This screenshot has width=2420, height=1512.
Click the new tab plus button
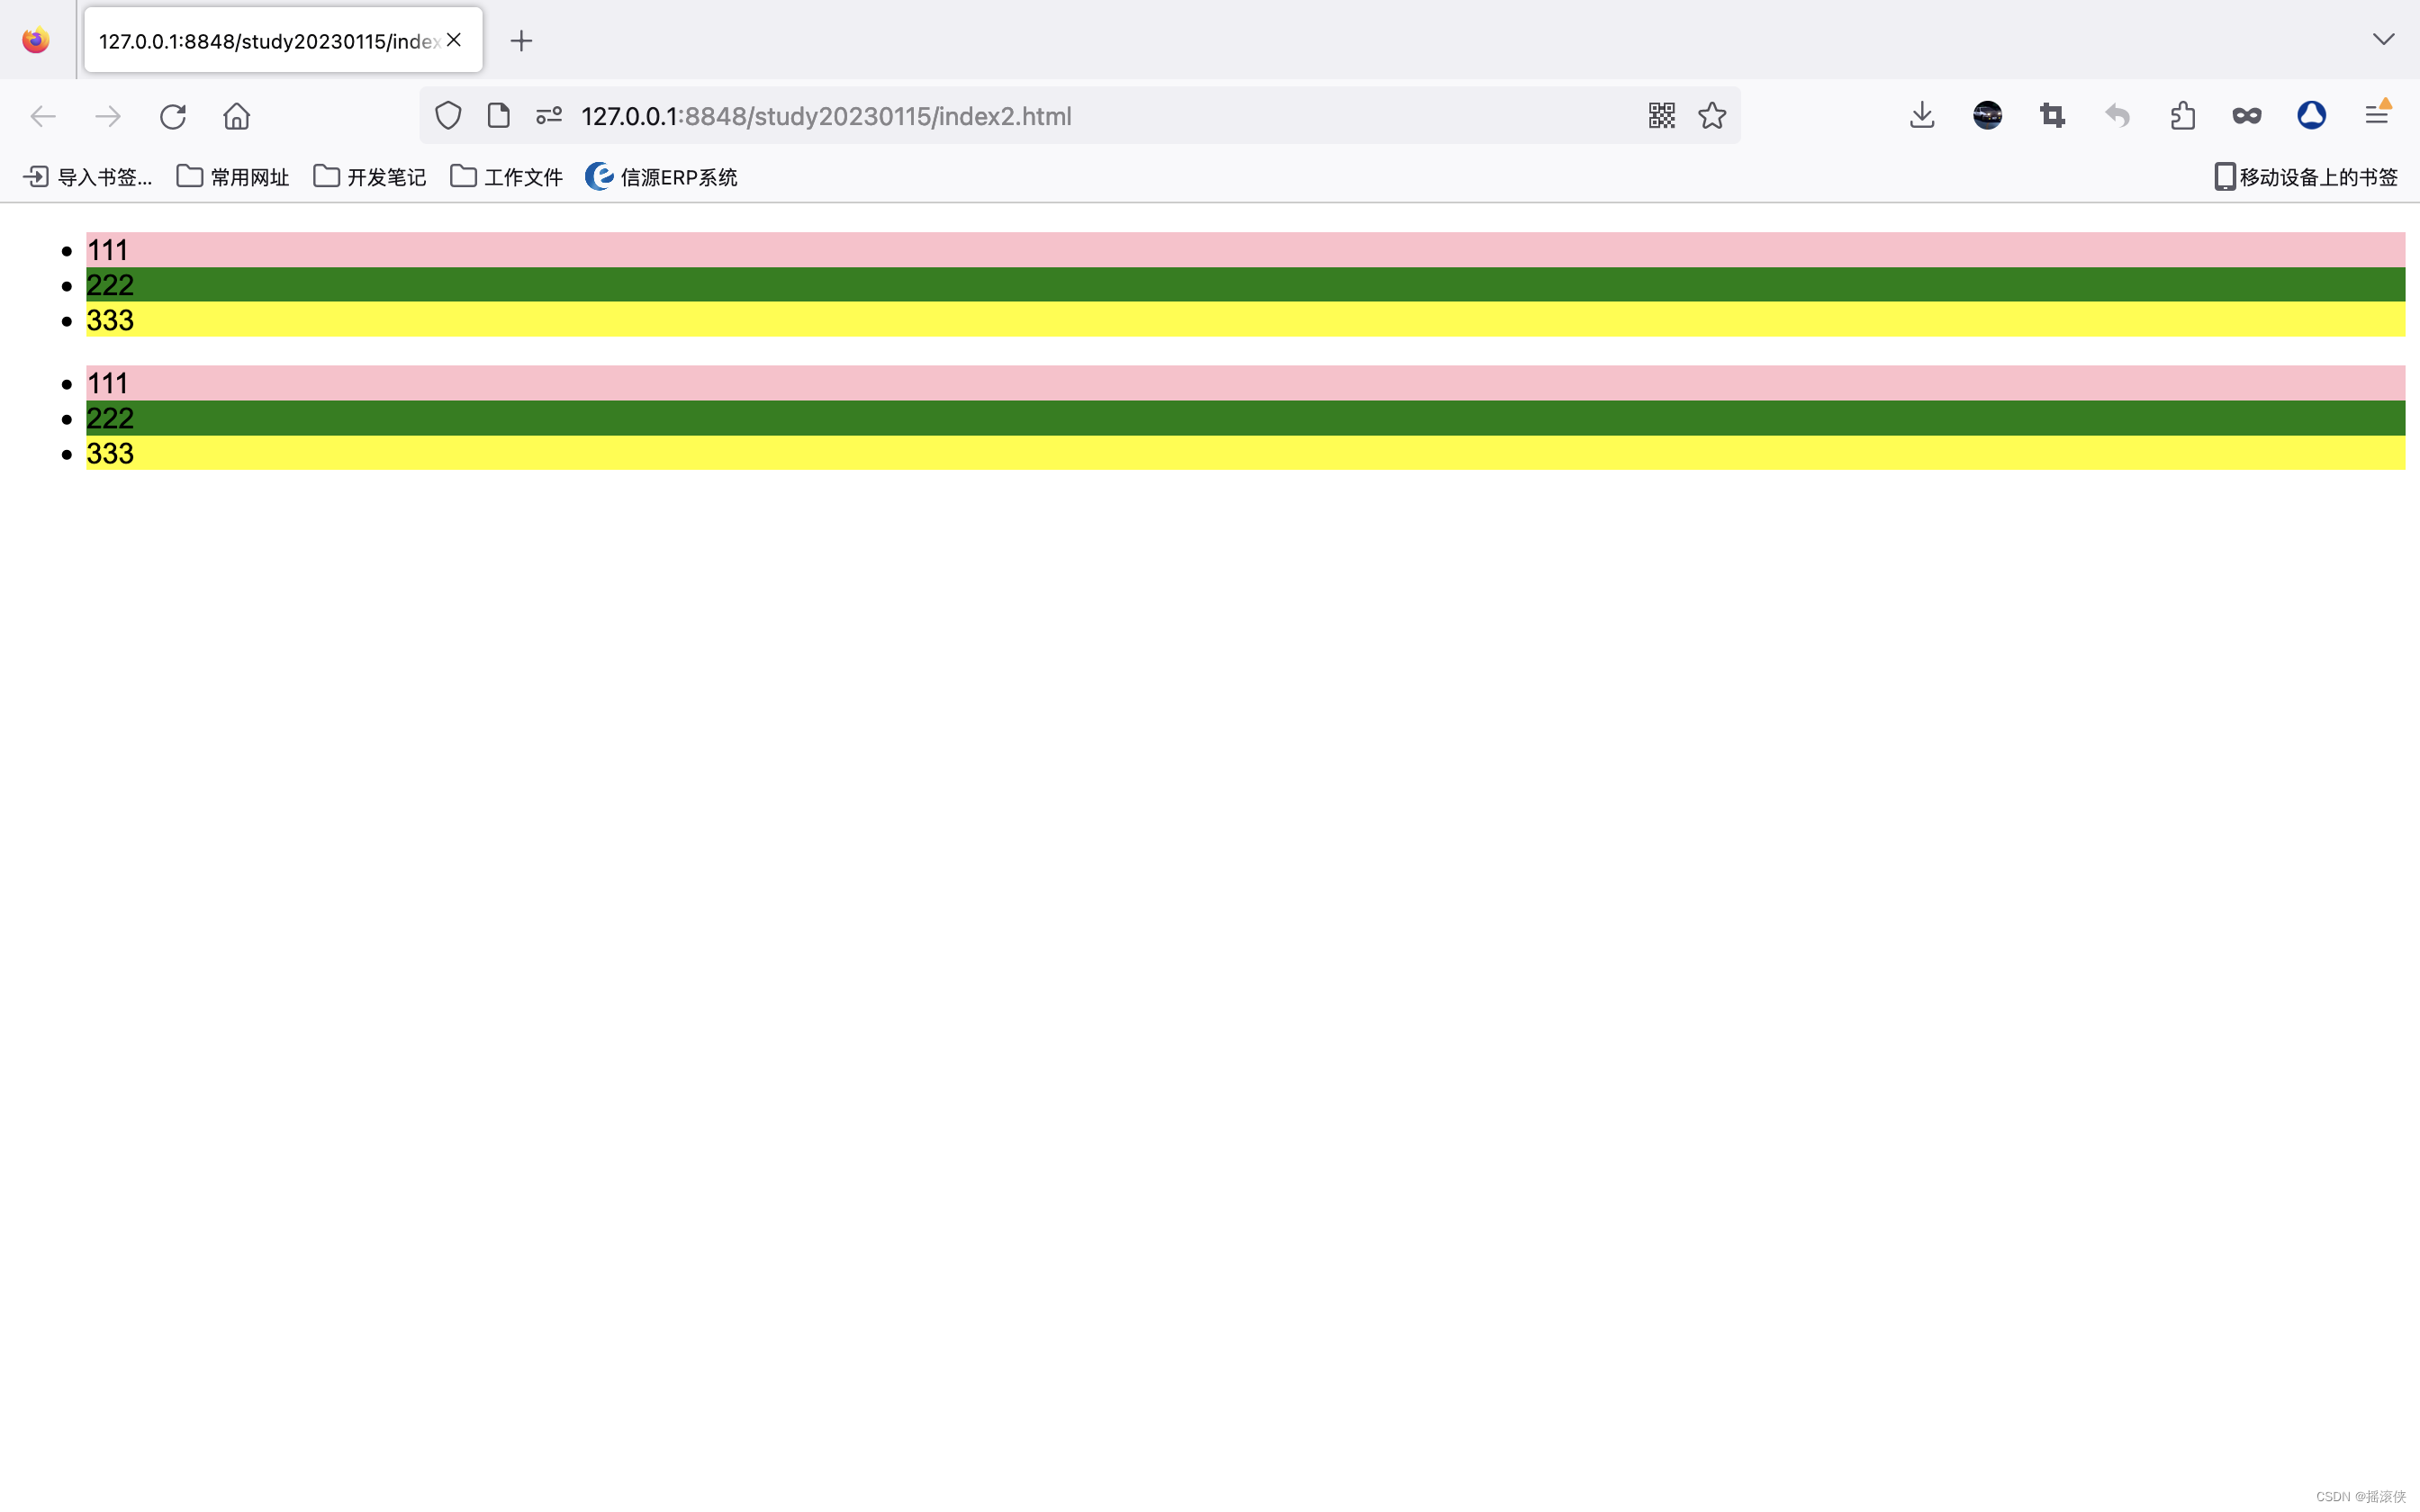click(521, 39)
